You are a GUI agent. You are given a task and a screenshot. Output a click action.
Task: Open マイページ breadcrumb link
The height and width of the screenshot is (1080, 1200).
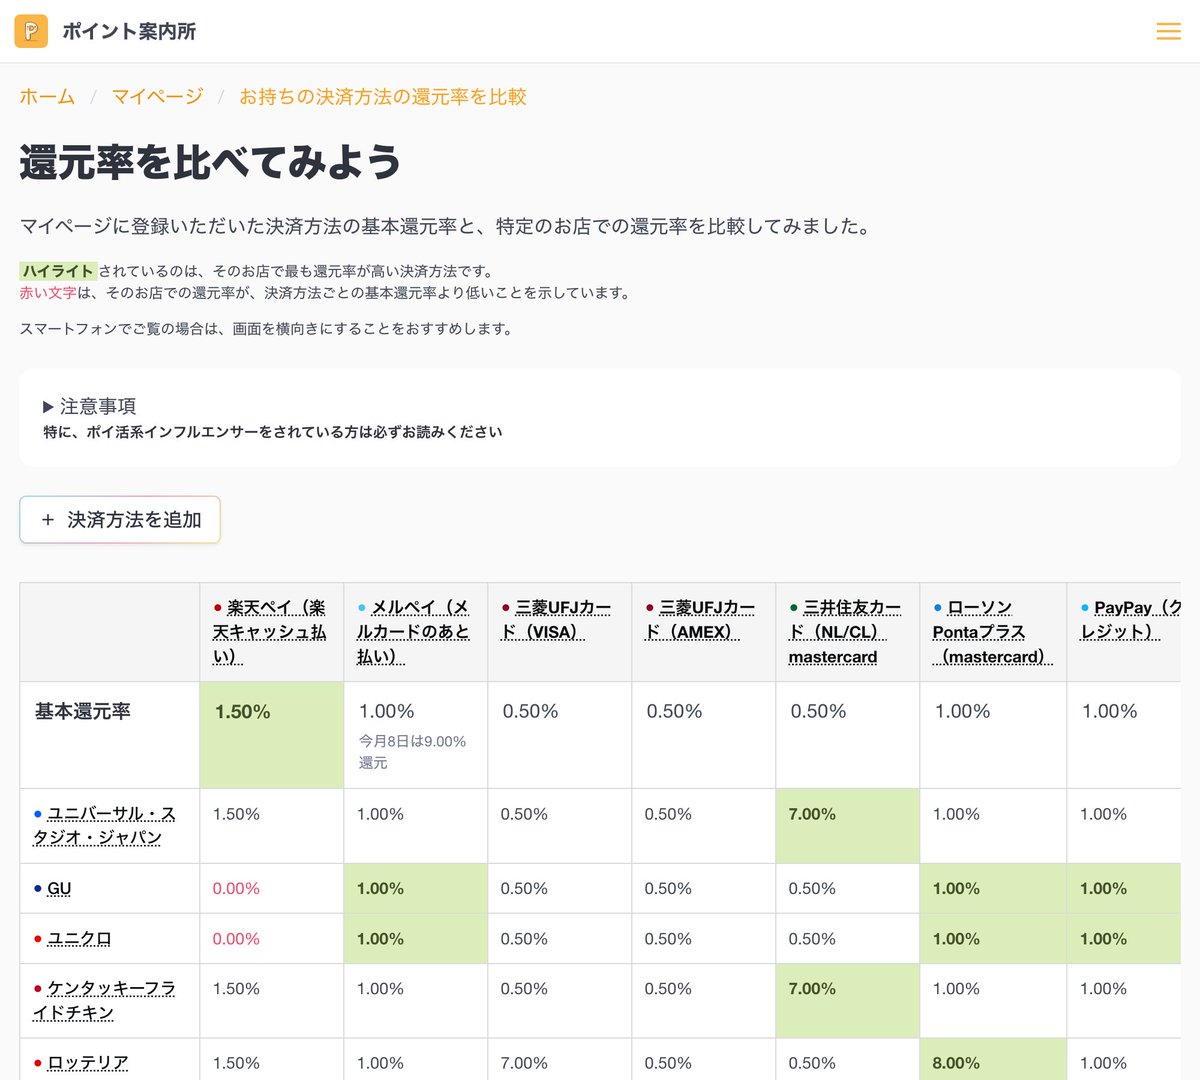coord(157,97)
